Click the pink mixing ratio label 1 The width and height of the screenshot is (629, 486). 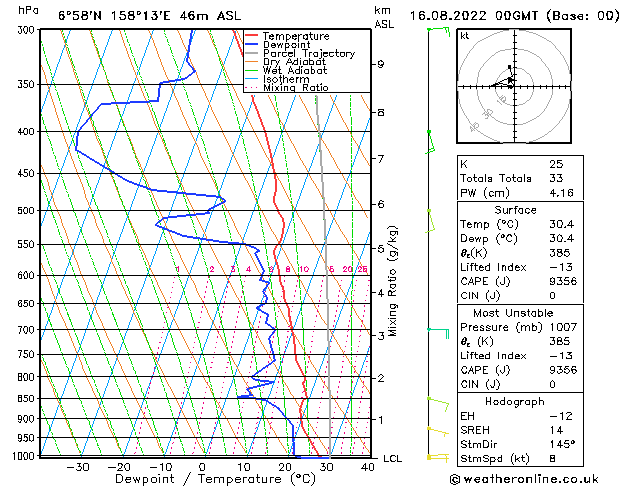coord(177,269)
